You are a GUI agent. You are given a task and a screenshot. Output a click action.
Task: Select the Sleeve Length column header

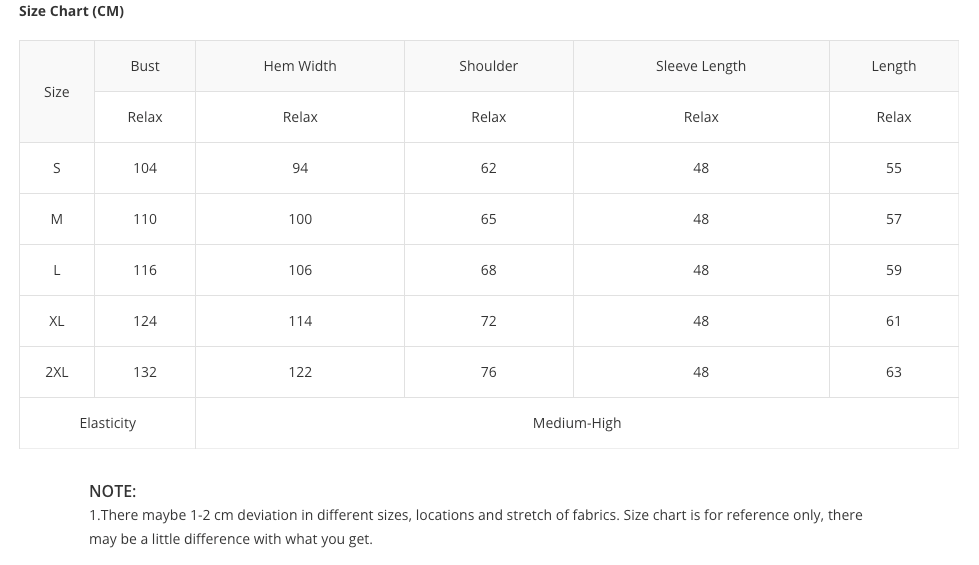[701, 66]
